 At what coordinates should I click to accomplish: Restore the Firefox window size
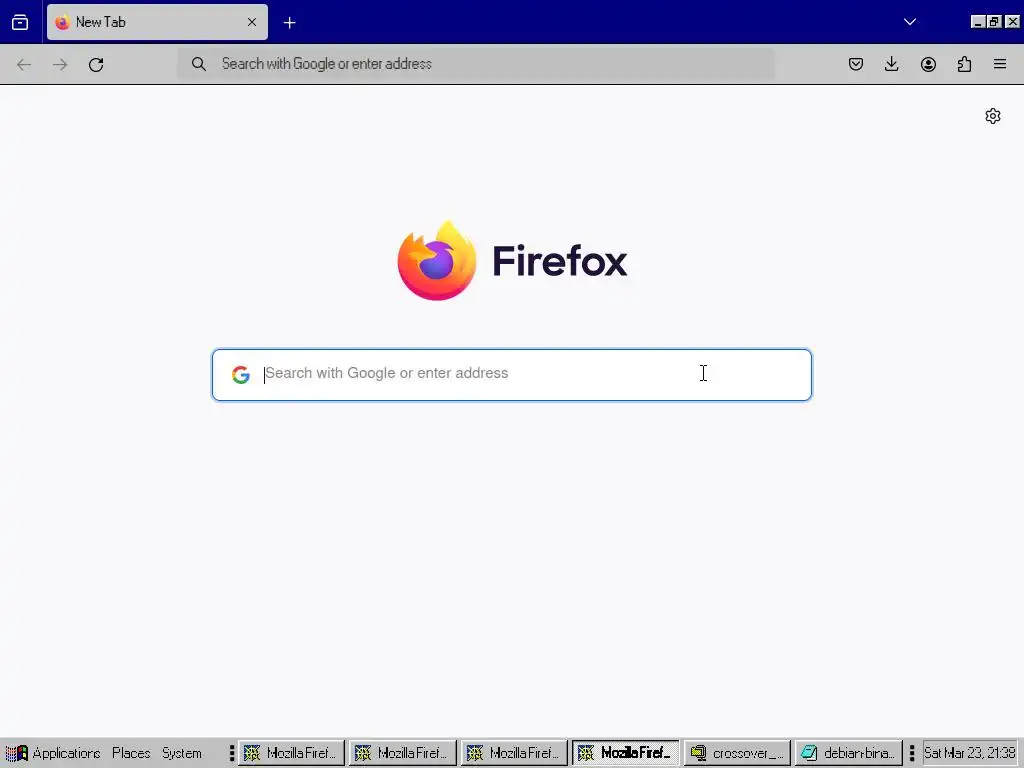994,22
